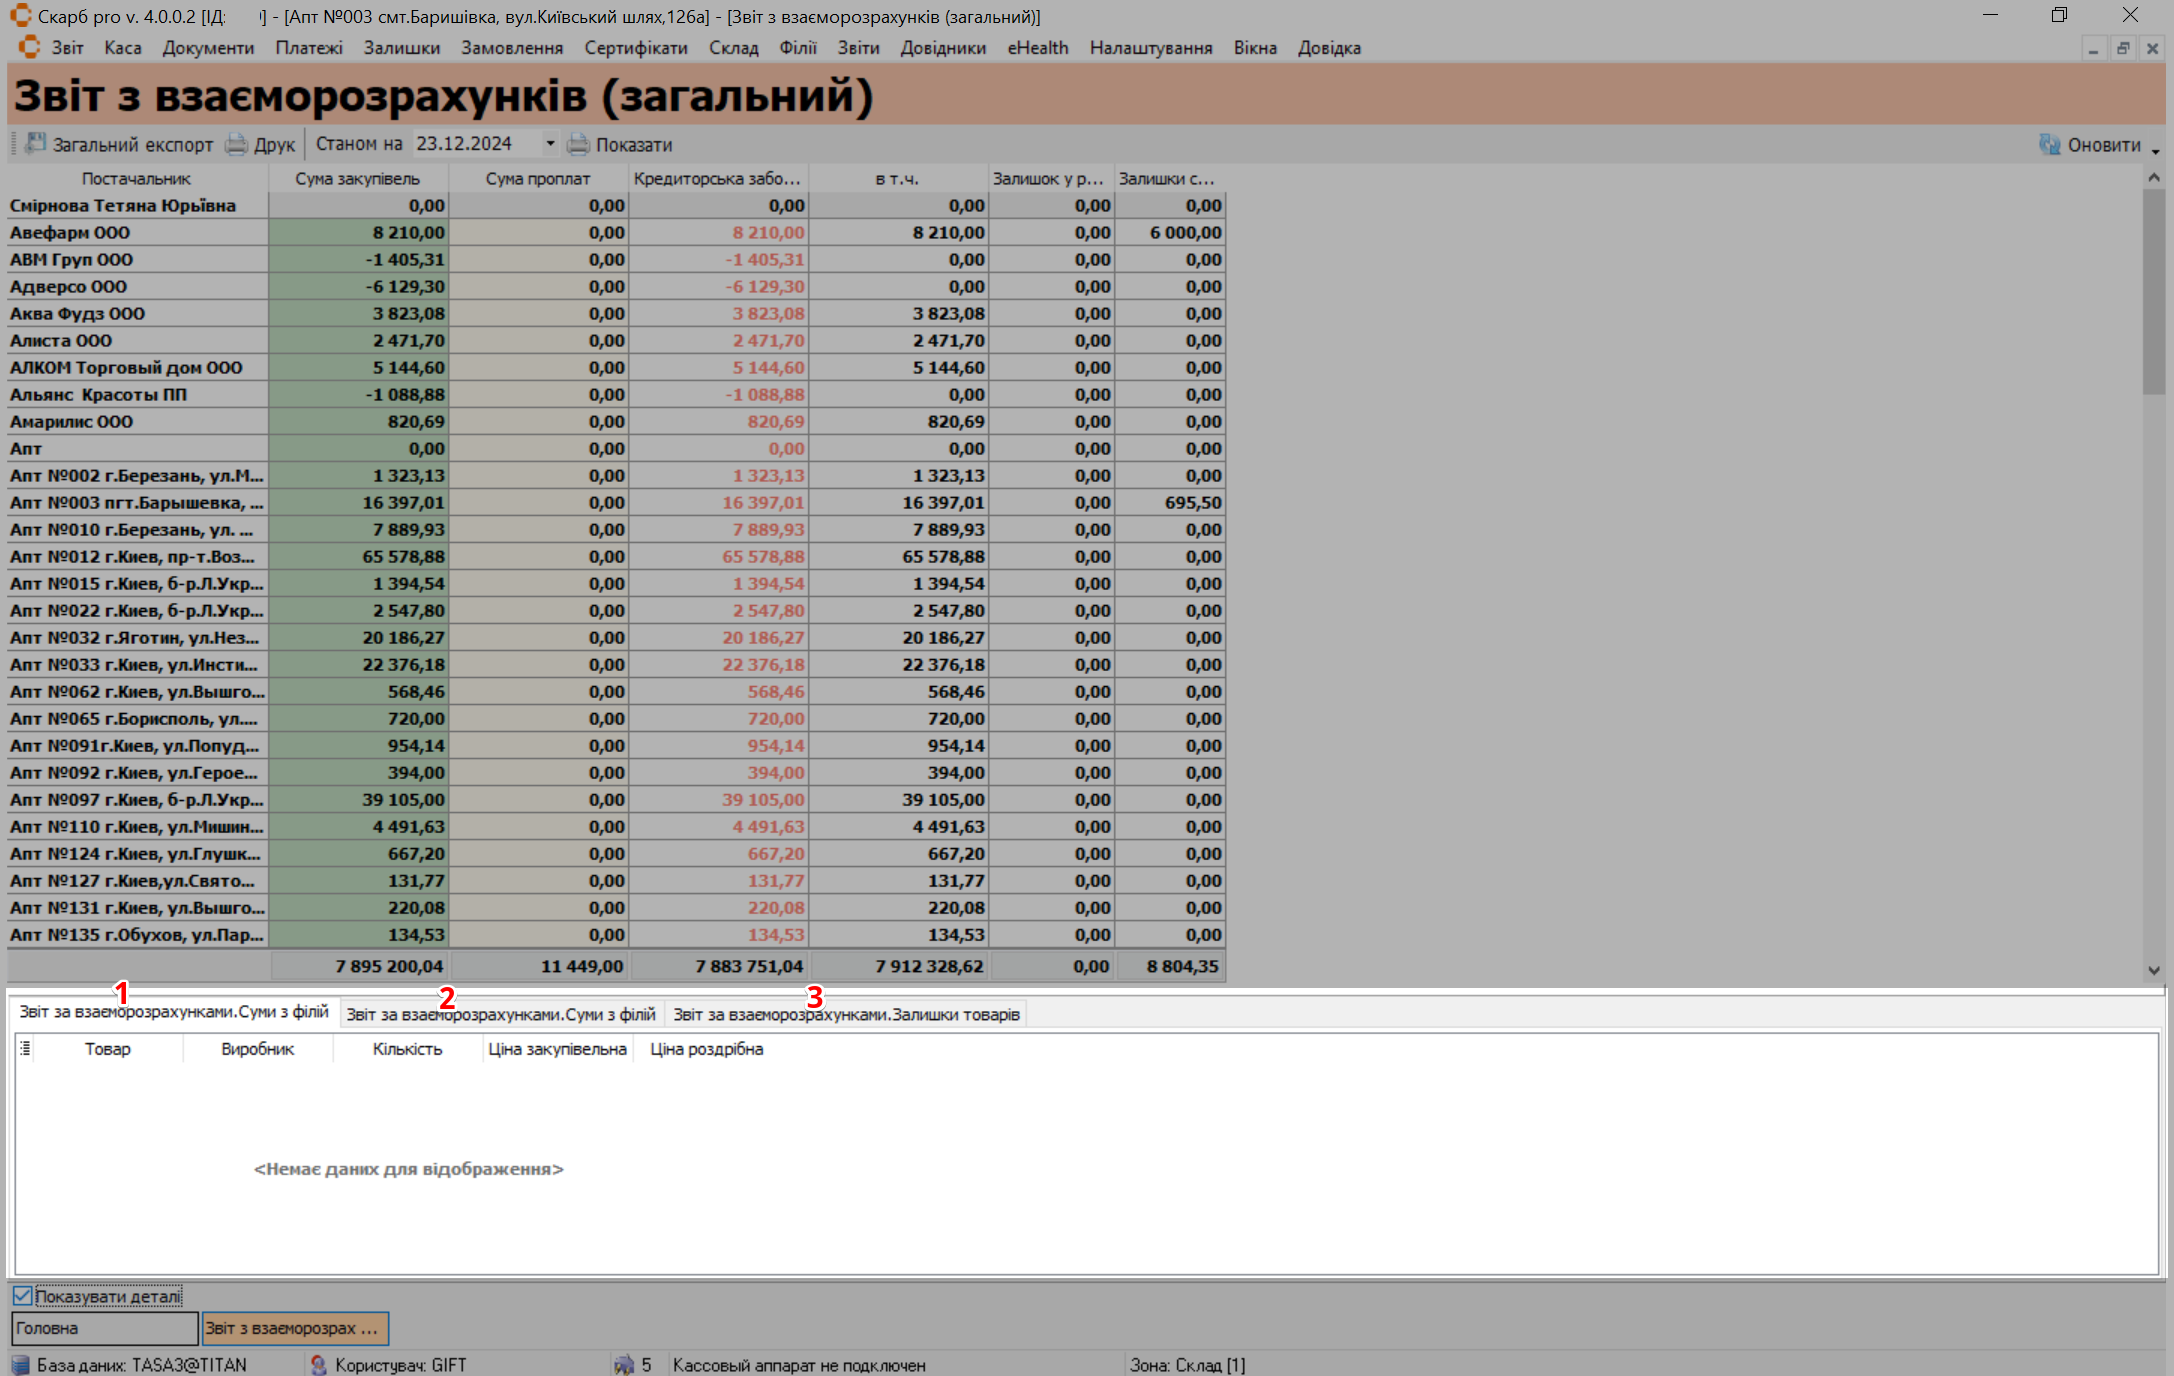
Task: Click scrollbar down arrow of suppliers grid
Action: [2153, 970]
